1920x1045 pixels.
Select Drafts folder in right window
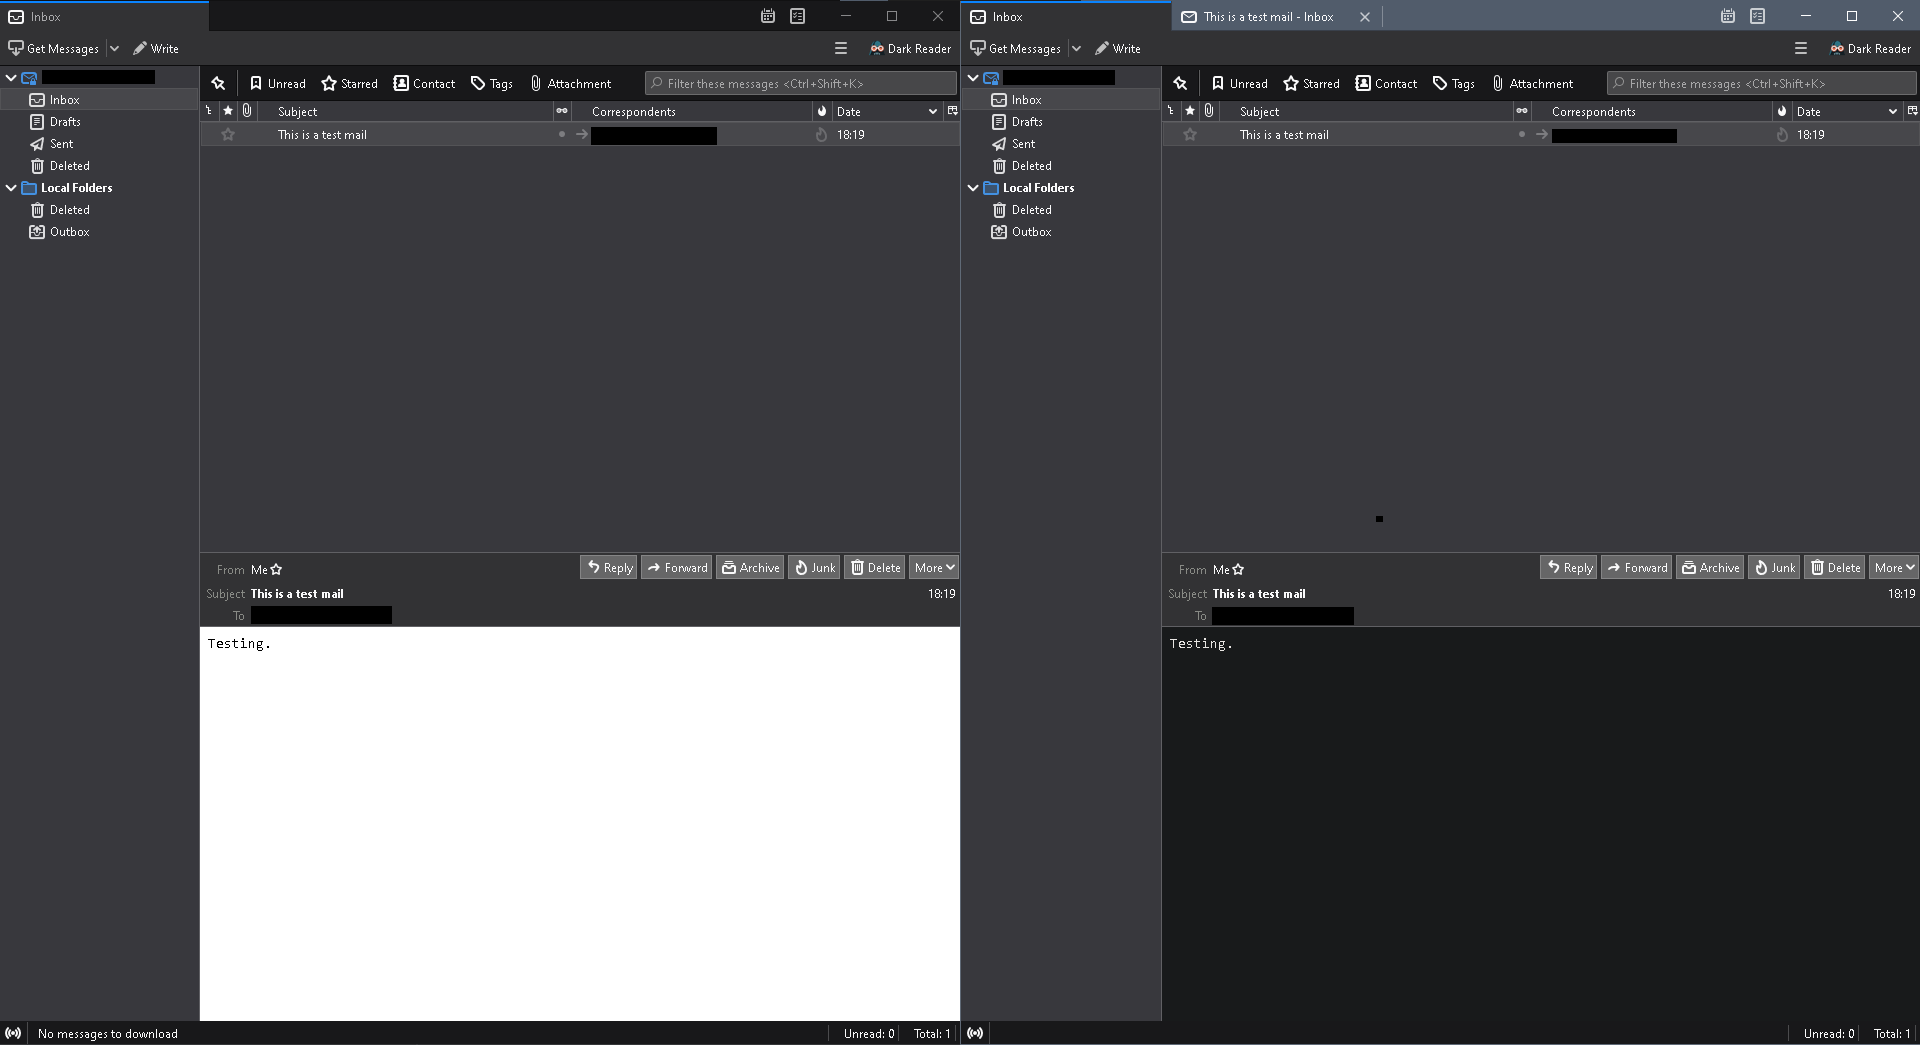click(x=1061, y=121)
